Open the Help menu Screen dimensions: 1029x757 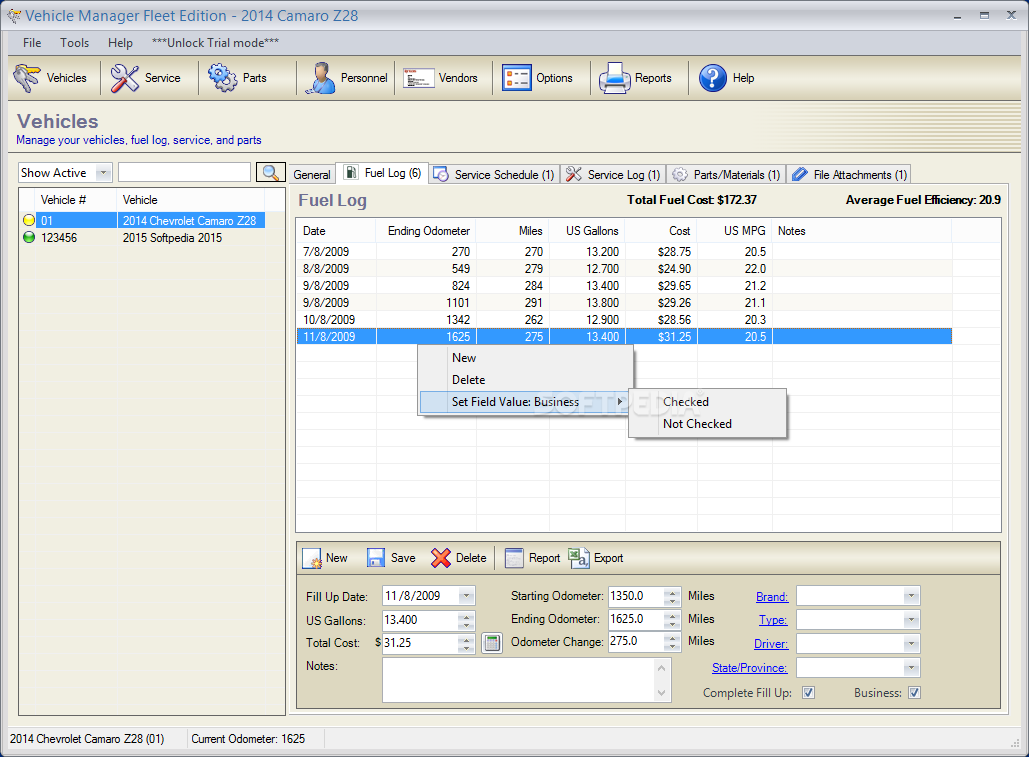coord(120,43)
